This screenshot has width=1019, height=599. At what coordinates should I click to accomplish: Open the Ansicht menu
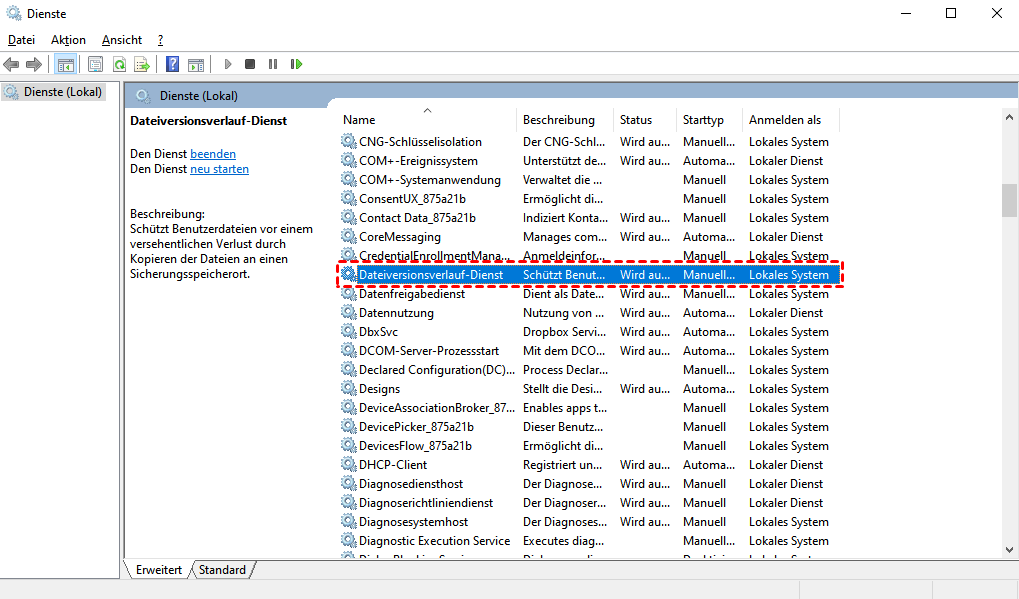click(122, 40)
